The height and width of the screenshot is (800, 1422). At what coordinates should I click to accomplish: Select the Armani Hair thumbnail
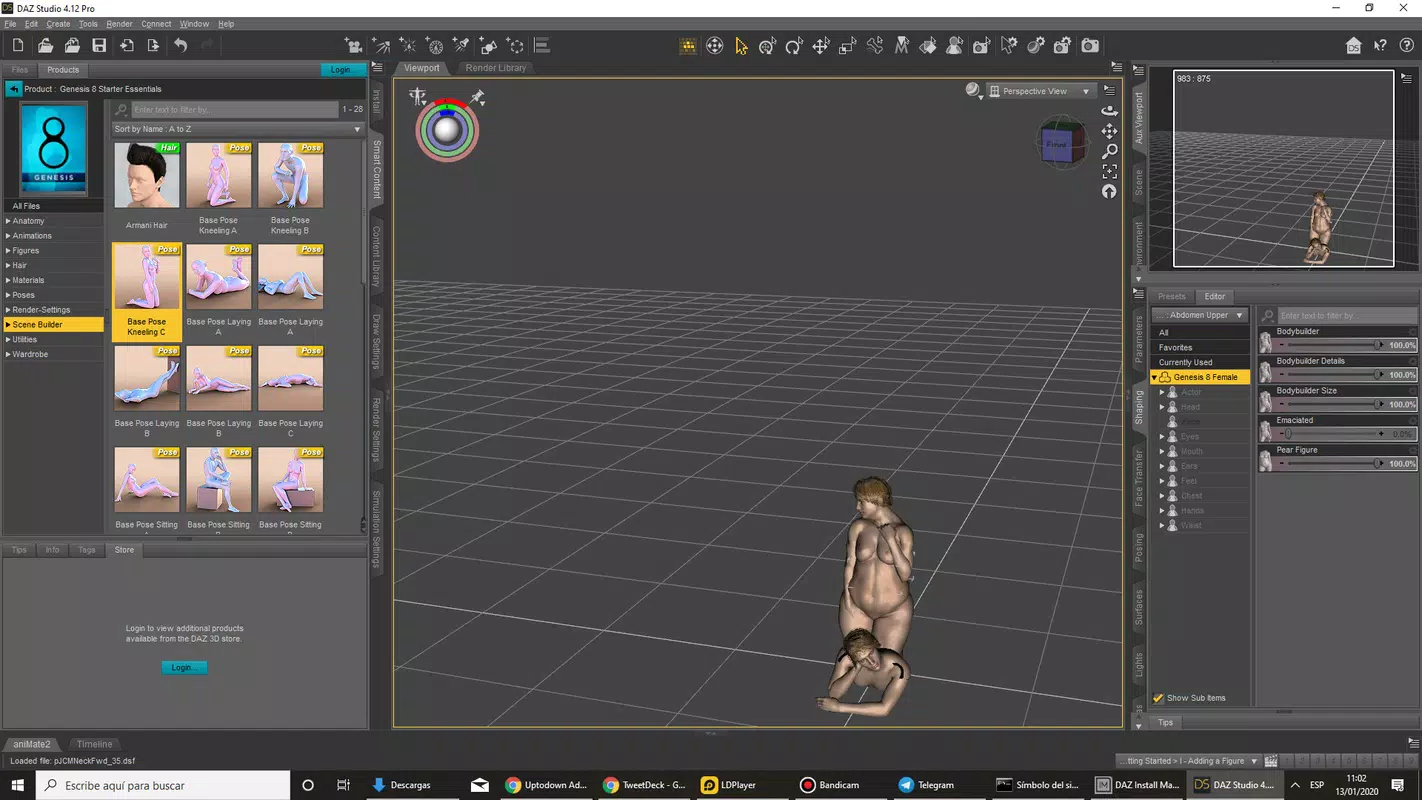147,175
